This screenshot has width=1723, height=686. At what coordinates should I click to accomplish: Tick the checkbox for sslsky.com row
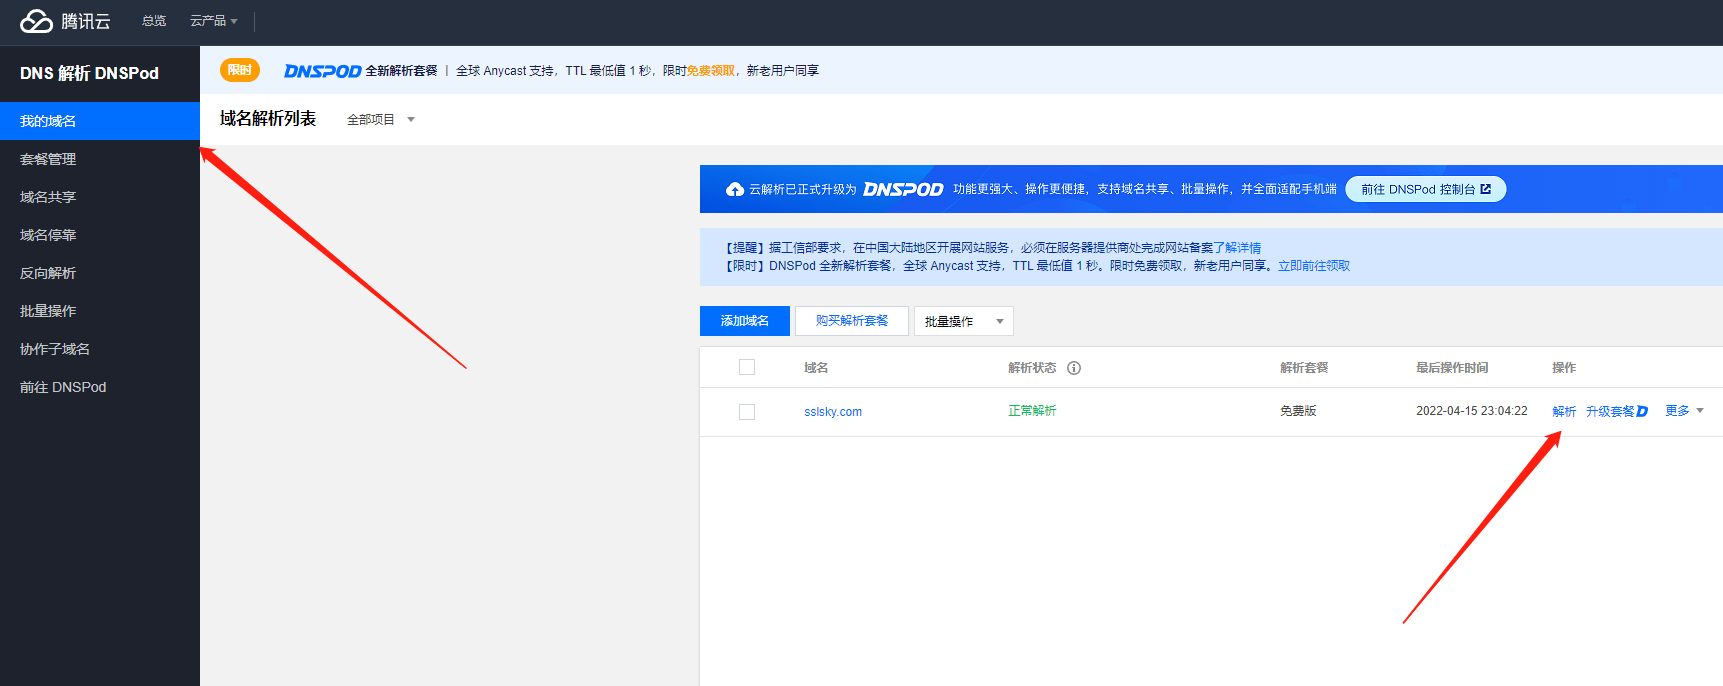pos(747,412)
